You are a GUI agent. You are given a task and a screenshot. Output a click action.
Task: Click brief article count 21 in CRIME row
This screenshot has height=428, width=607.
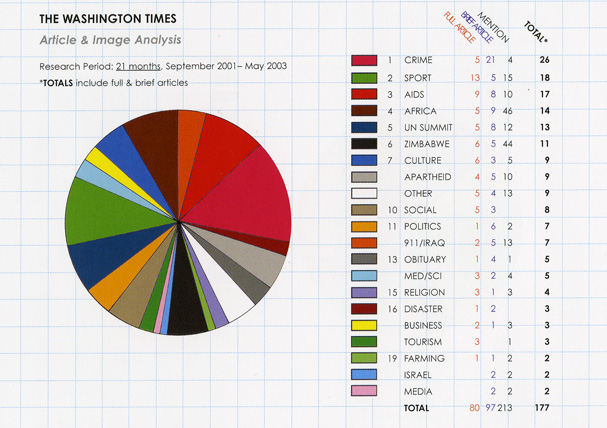490,60
